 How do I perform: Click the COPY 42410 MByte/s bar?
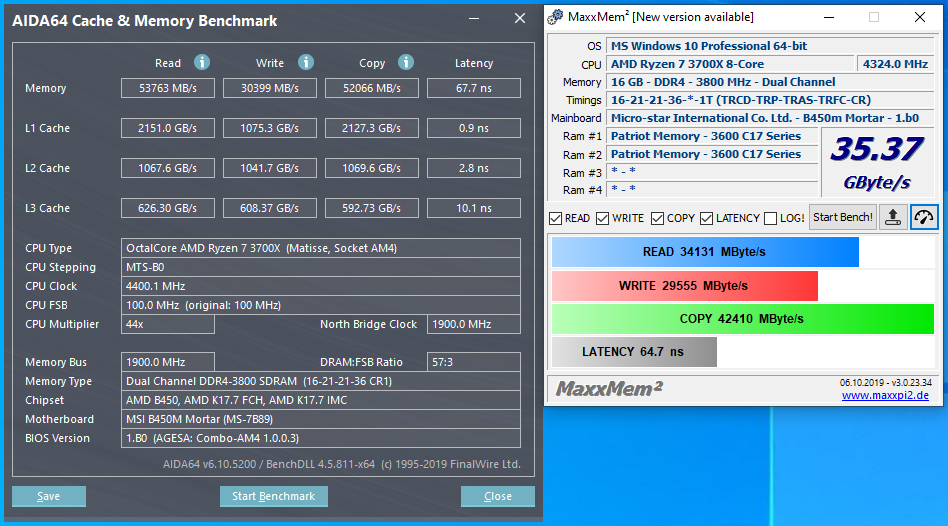click(742, 319)
